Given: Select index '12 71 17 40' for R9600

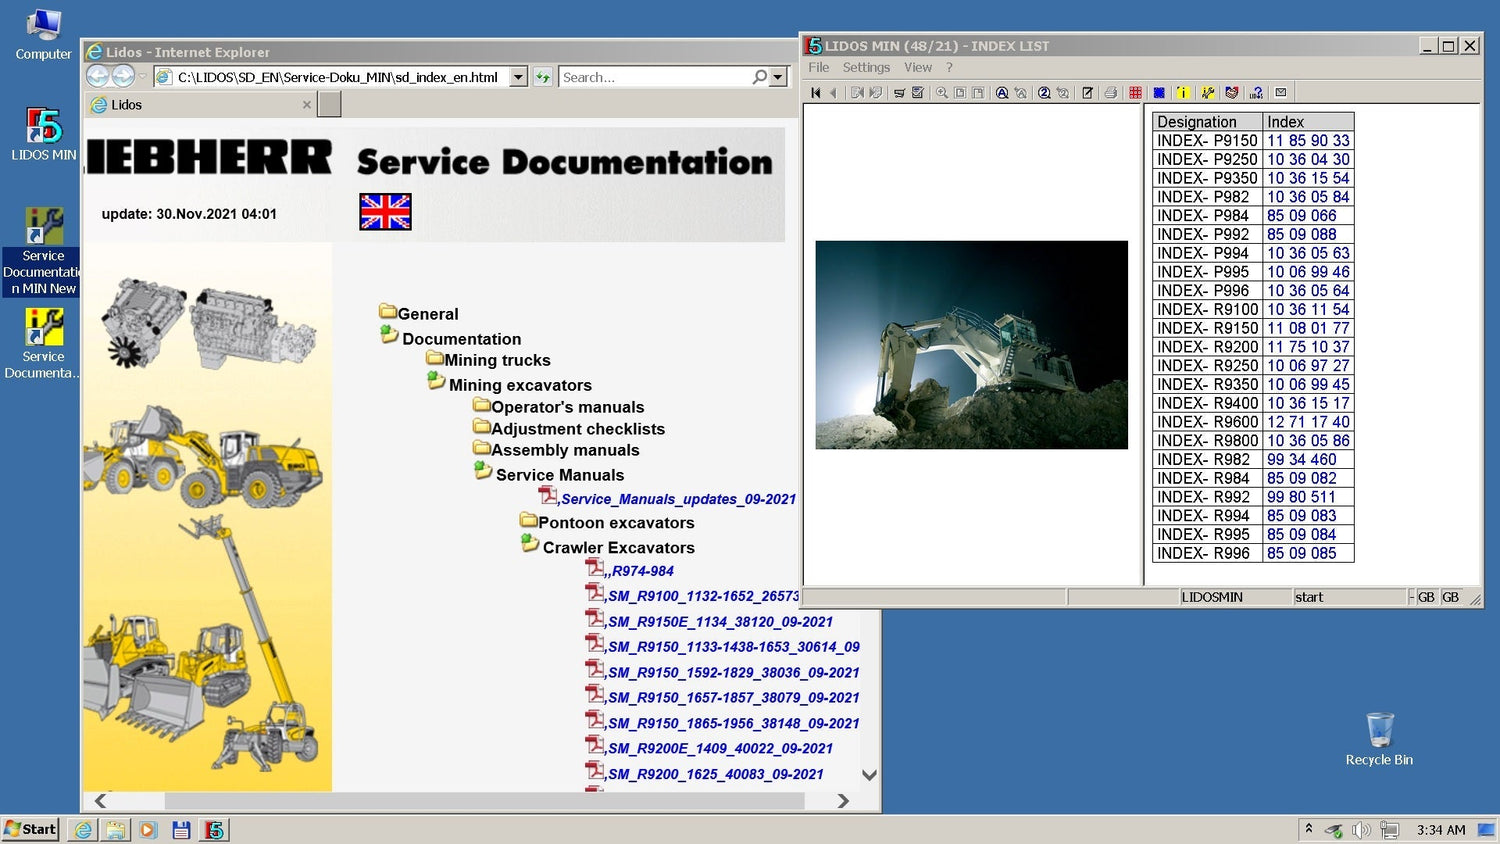Looking at the screenshot, I should coord(1308,422).
